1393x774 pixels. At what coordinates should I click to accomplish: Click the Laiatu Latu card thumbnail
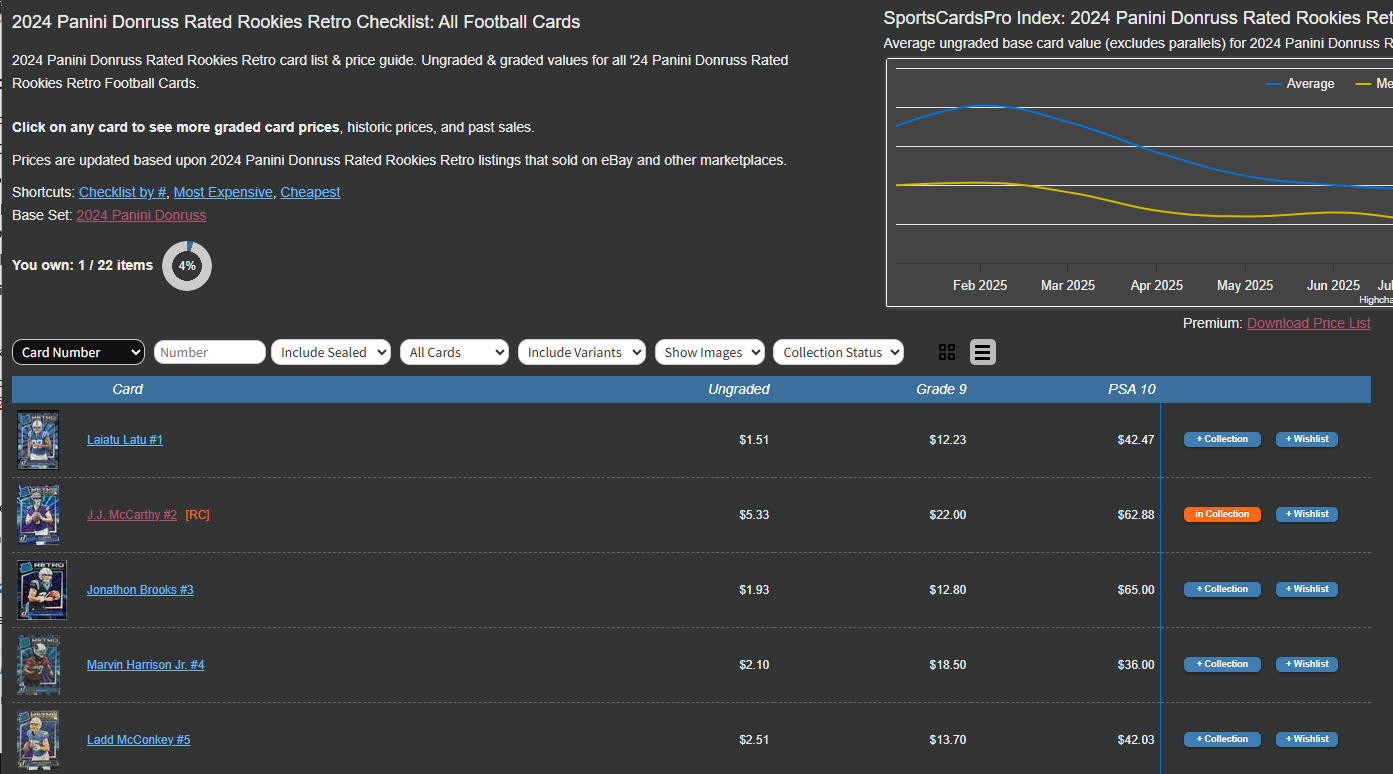tap(38, 440)
